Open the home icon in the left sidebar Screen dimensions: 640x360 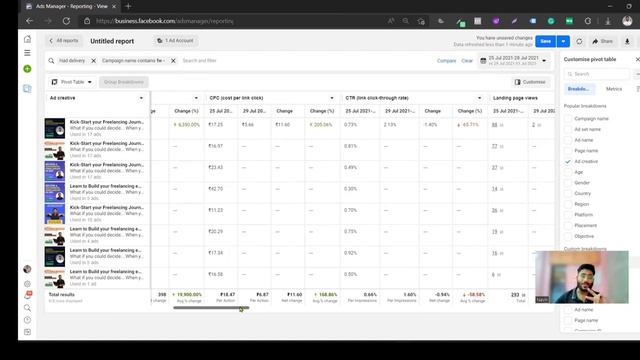tap(27, 39)
